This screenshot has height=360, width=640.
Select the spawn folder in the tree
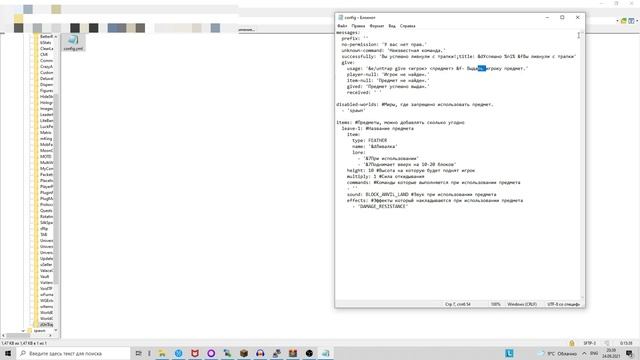[40, 331]
